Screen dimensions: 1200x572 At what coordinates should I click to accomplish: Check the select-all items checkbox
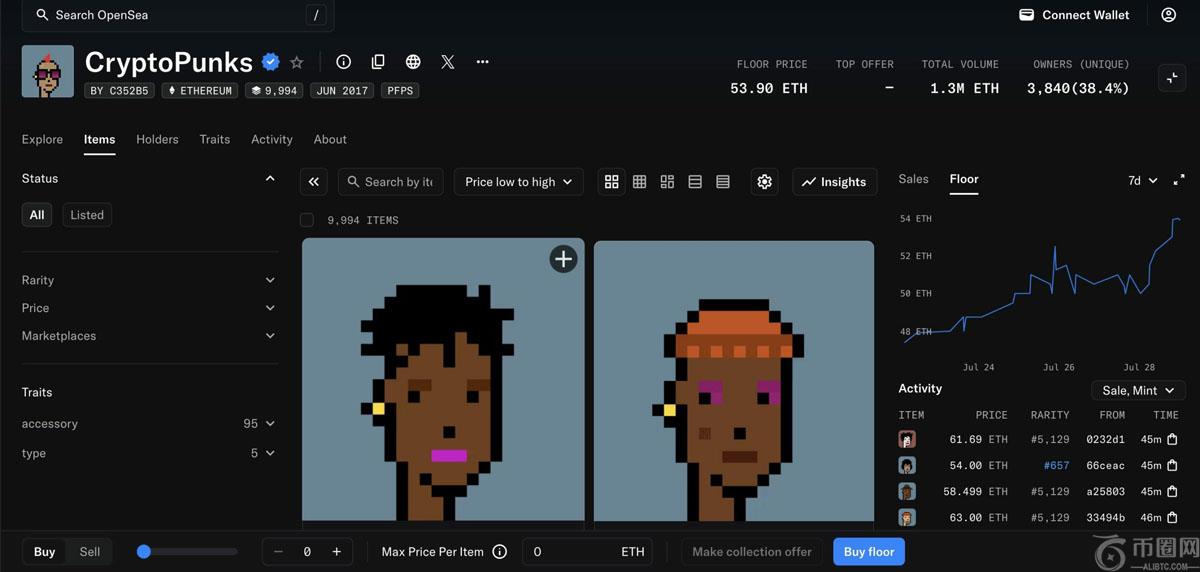pyautogui.click(x=307, y=220)
